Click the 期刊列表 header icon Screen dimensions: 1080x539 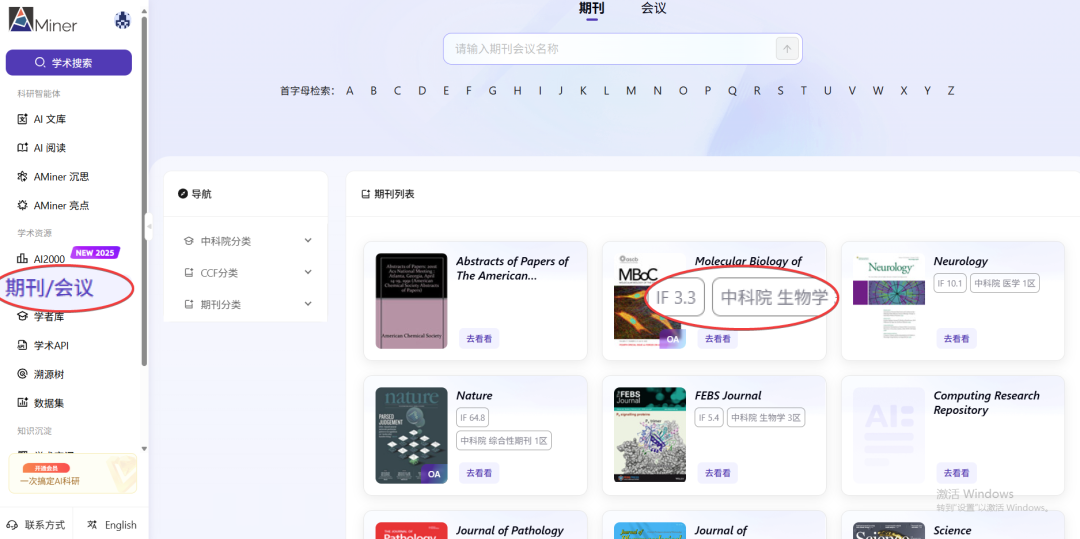(366, 194)
